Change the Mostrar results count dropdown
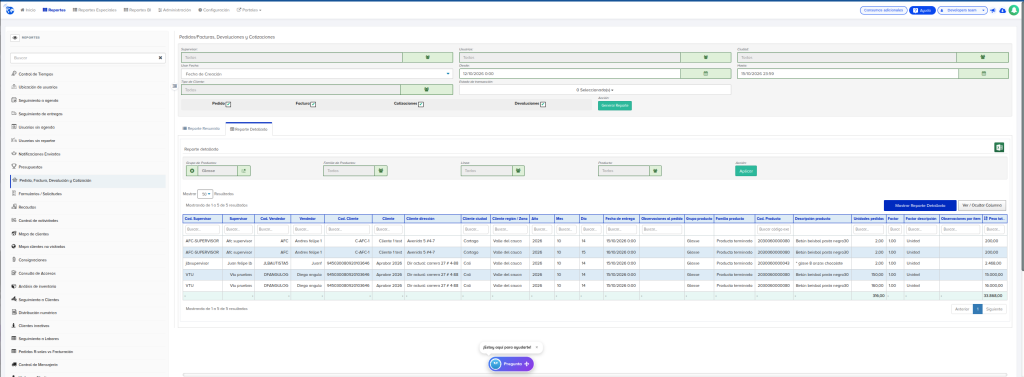Screen dimensions: 1024x377 coord(204,194)
